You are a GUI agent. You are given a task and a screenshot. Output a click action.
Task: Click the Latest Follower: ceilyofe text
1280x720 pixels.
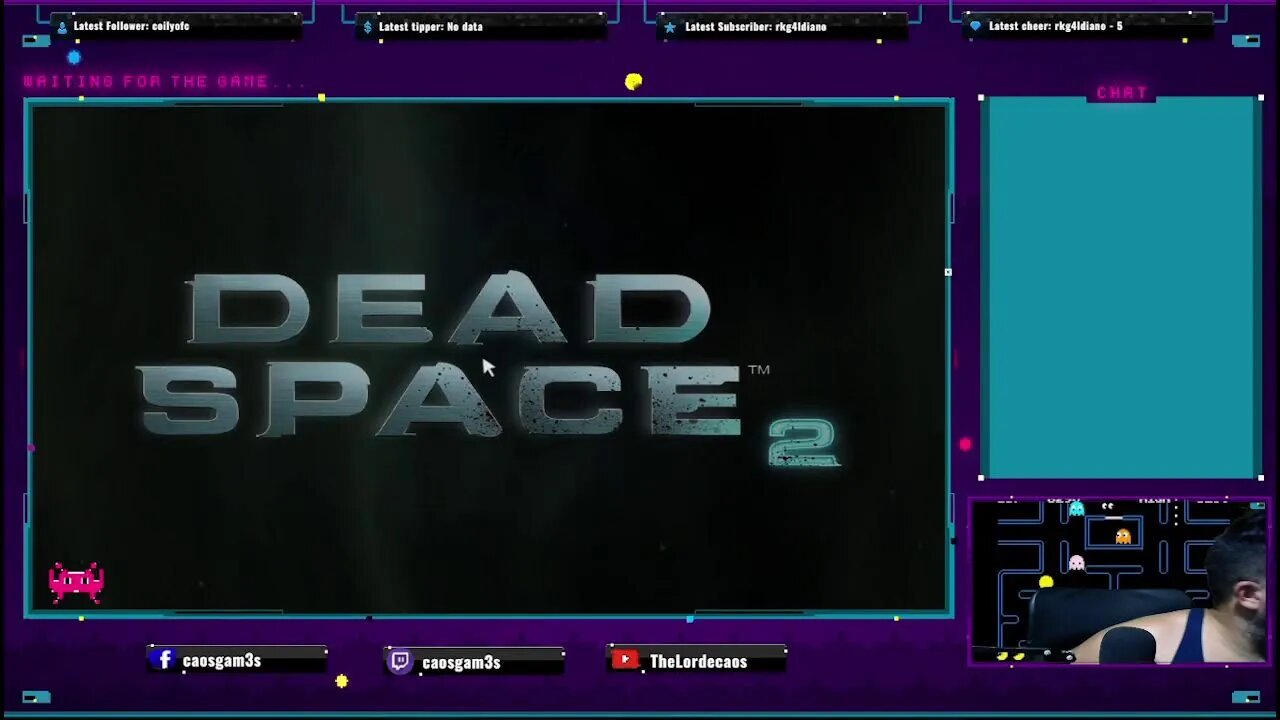tap(131, 26)
